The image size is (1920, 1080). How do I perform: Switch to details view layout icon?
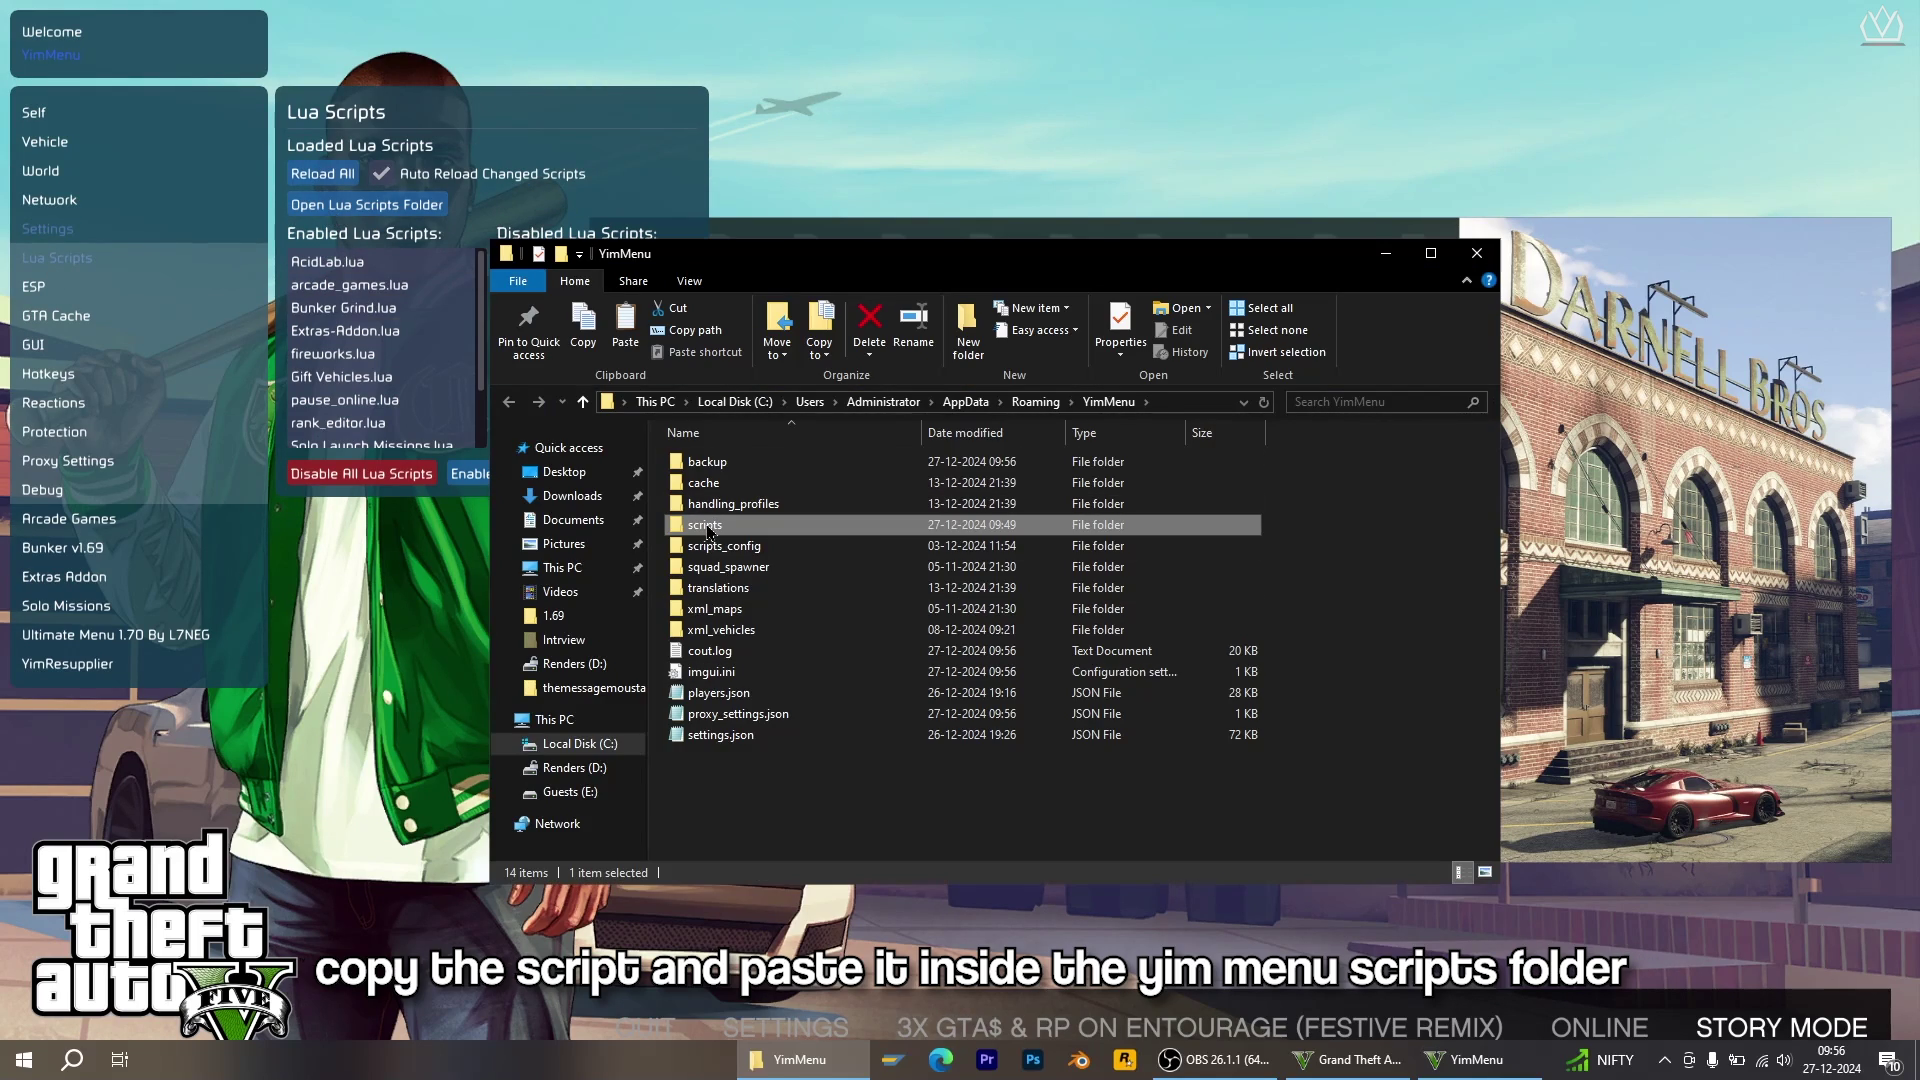tap(1459, 873)
